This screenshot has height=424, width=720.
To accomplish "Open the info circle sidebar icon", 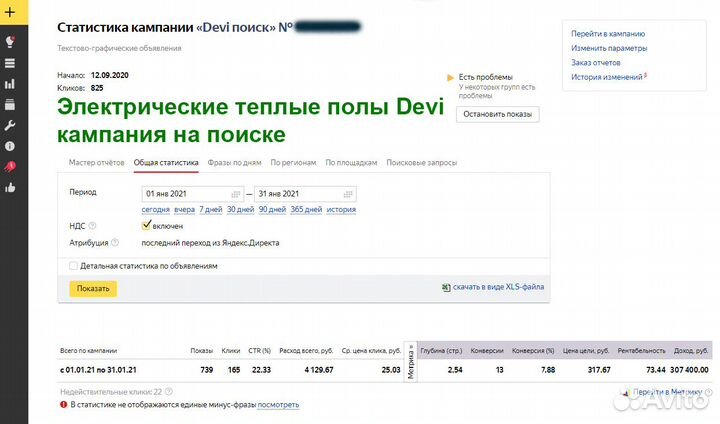I will (10, 146).
